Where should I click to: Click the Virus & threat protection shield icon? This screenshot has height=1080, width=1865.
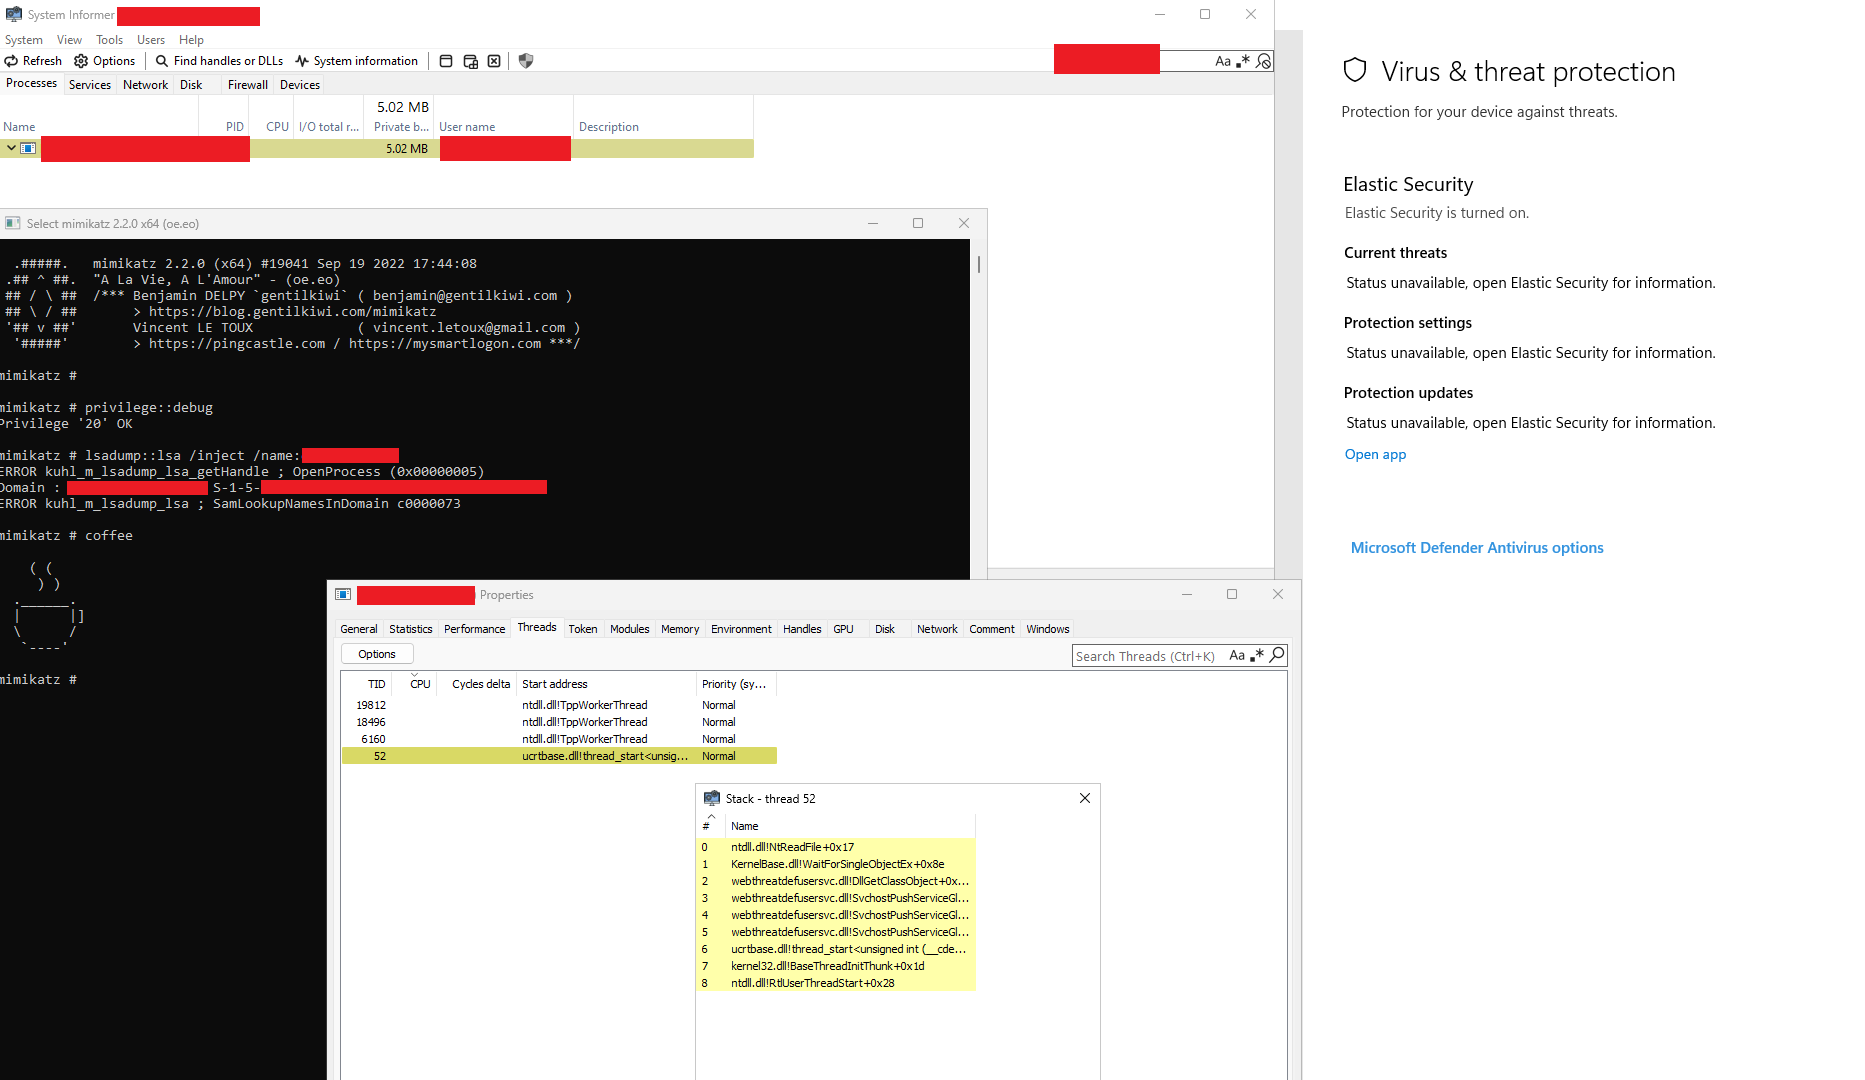click(x=1355, y=70)
